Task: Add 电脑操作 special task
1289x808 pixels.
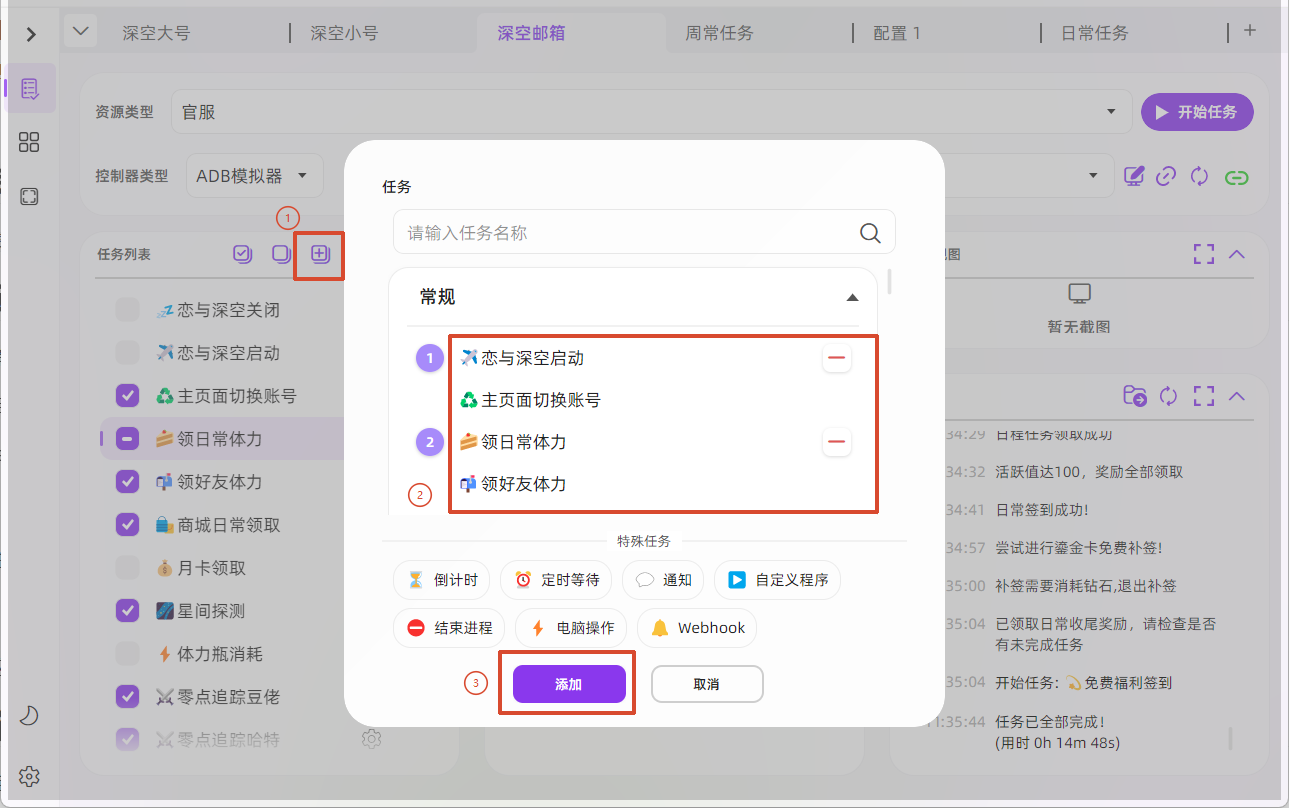Action: (x=571, y=628)
